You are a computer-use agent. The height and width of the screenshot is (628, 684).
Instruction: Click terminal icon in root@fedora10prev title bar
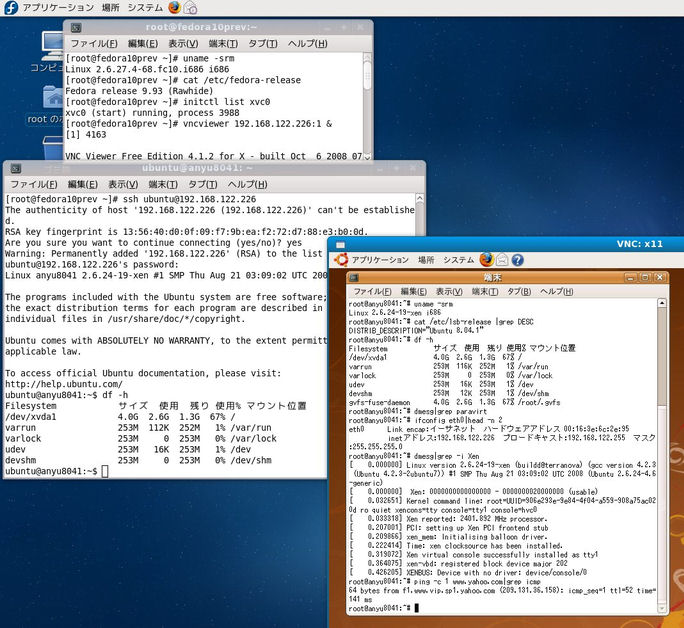tap(76, 27)
